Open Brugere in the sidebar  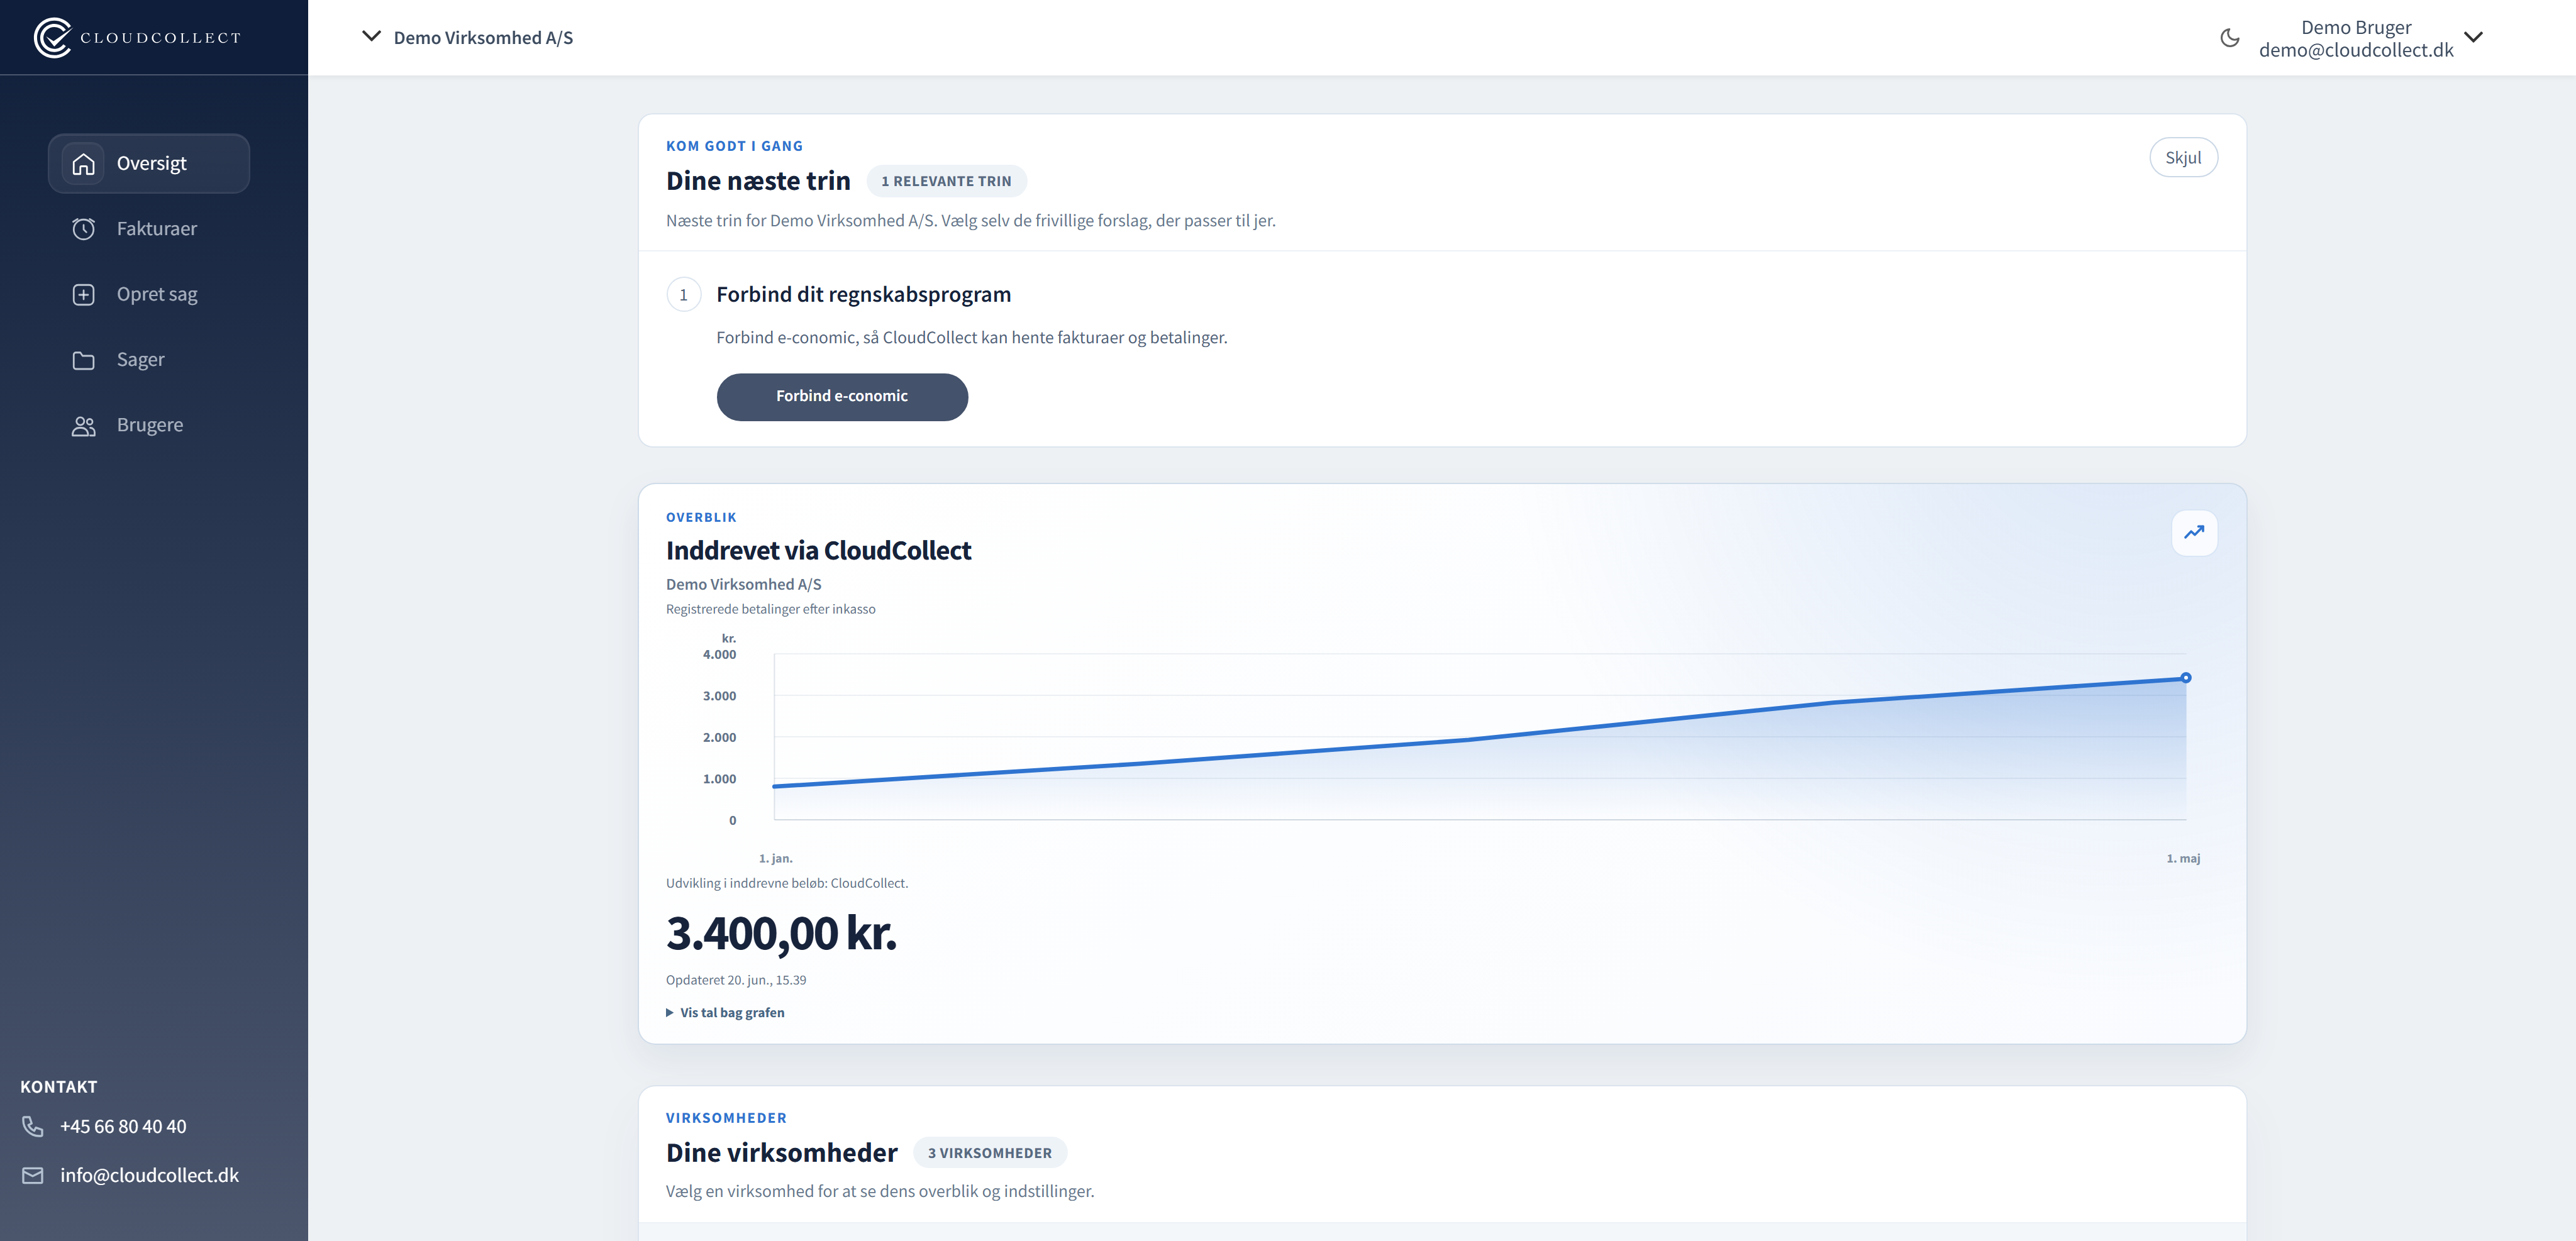click(149, 426)
